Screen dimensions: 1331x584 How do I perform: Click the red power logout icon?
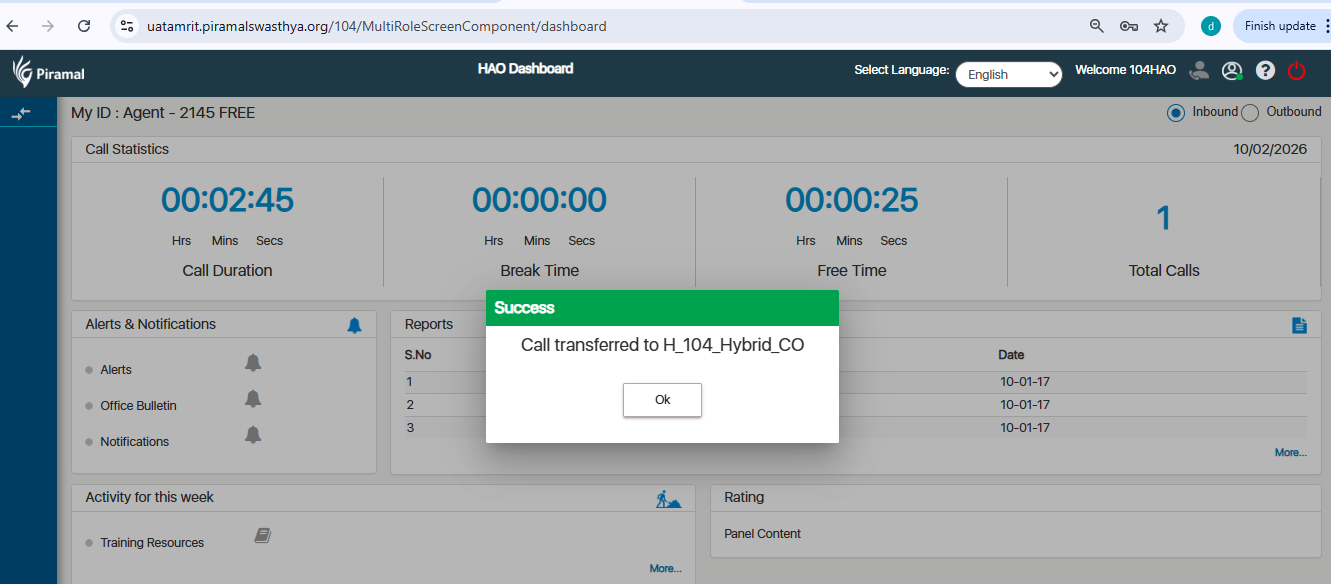(x=1297, y=71)
